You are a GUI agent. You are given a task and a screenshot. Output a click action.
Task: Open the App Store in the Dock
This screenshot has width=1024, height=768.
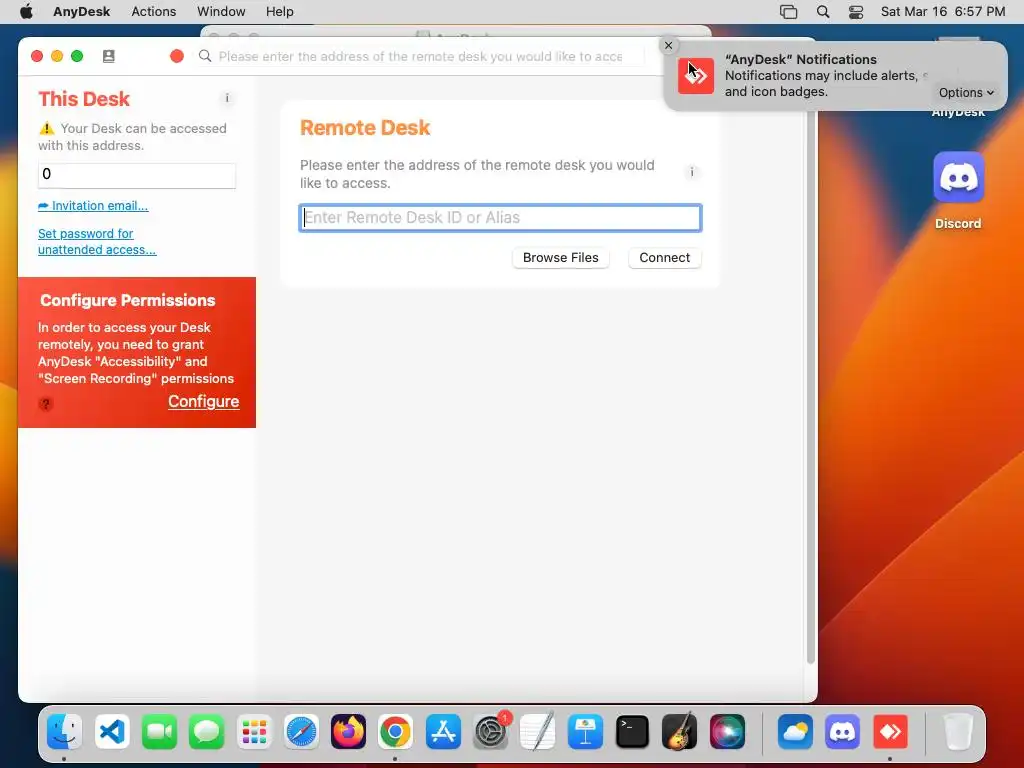click(443, 731)
